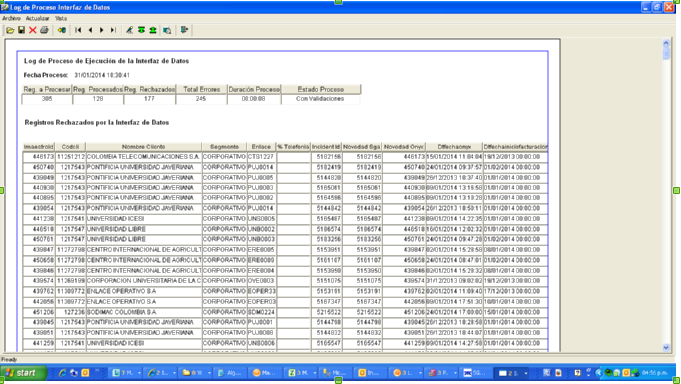
Task: Click the Enlace column header
Action: pyautogui.click(x=261, y=147)
